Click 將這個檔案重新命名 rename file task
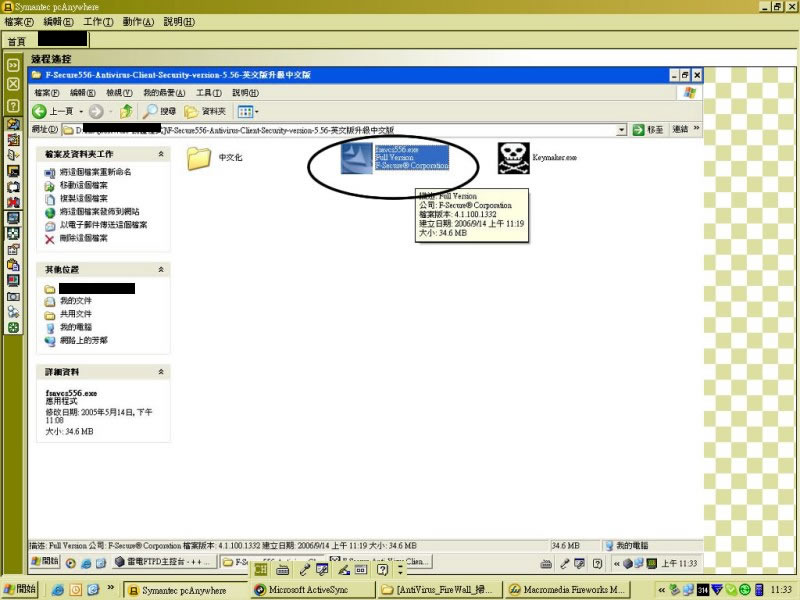Screen dimensions: 800x600 point(95,172)
